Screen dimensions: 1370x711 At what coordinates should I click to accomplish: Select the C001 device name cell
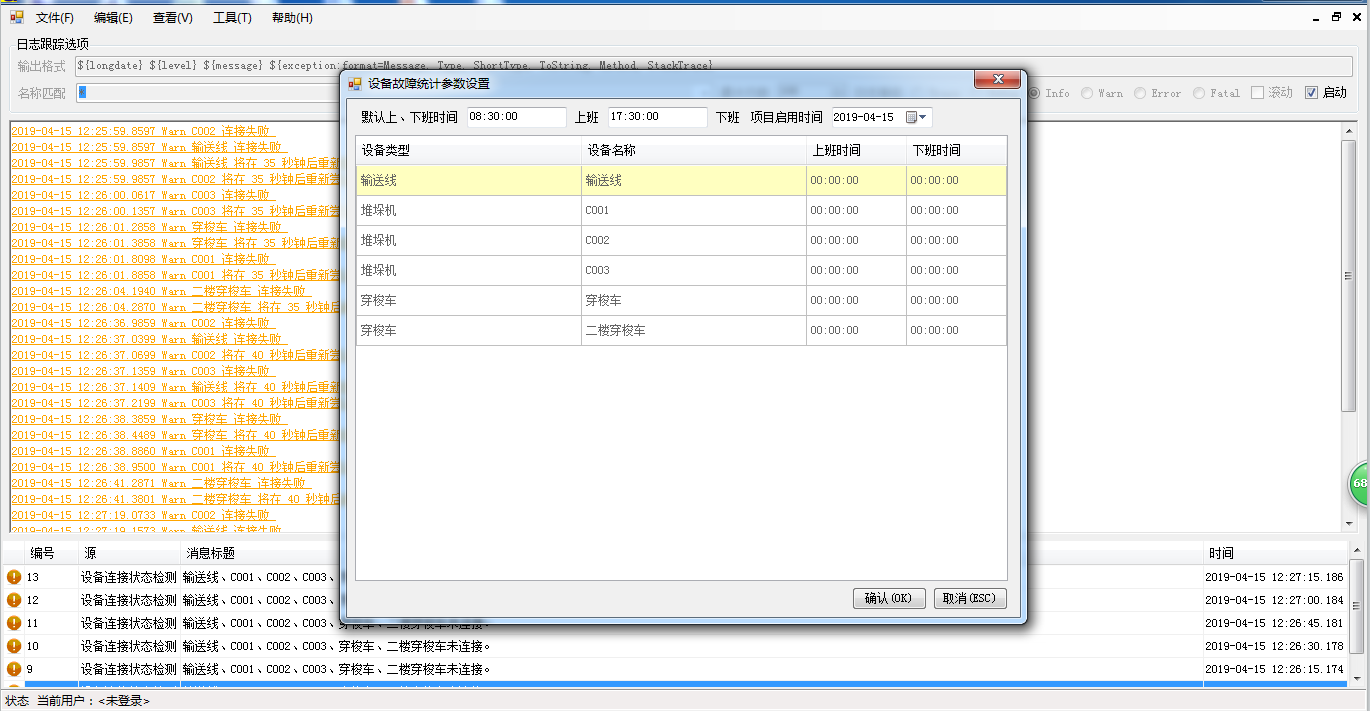tap(694, 210)
